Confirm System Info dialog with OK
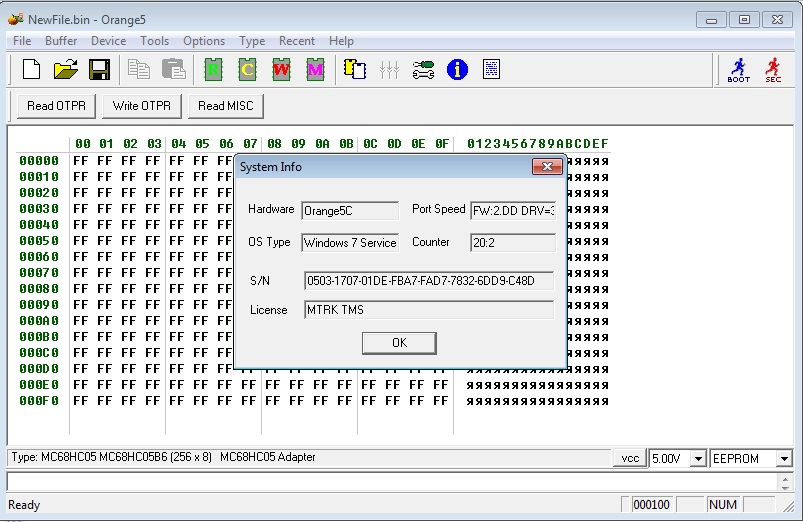 (399, 343)
